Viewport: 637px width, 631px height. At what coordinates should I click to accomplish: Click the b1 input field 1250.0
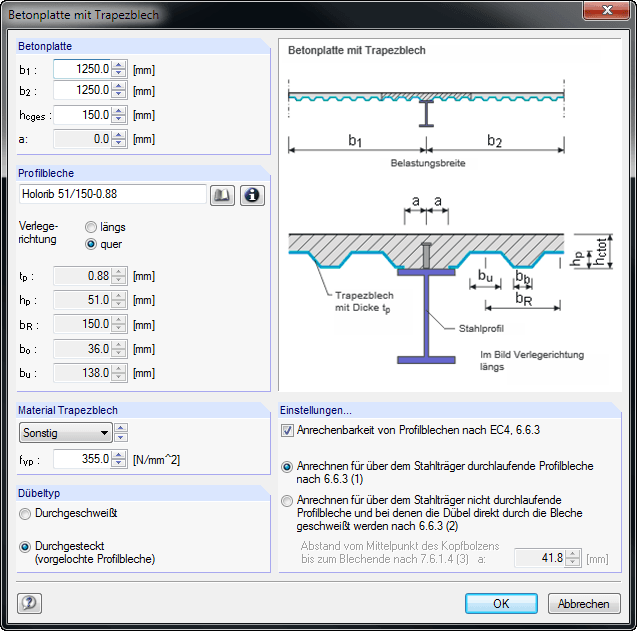pos(82,69)
